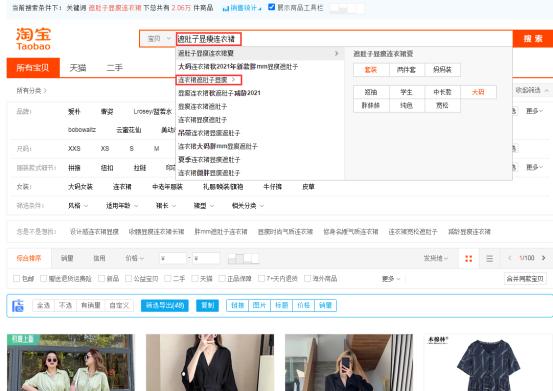
Task: Choose the 套装 tag in suggestion panel
Action: click(x=371, y=70)
